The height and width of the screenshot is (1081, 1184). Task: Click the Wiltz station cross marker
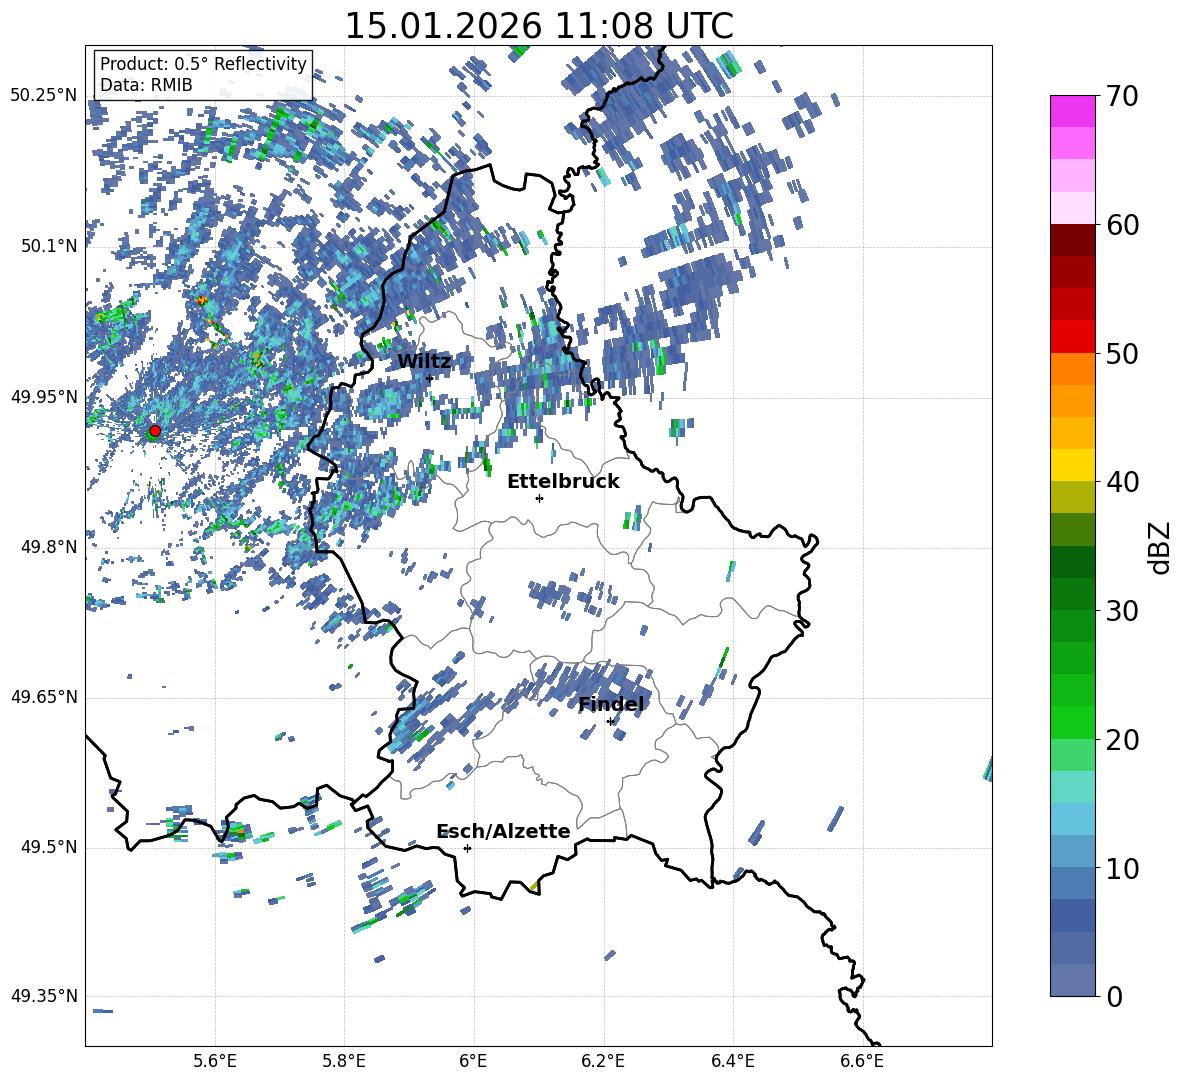[x=430, y=378]
